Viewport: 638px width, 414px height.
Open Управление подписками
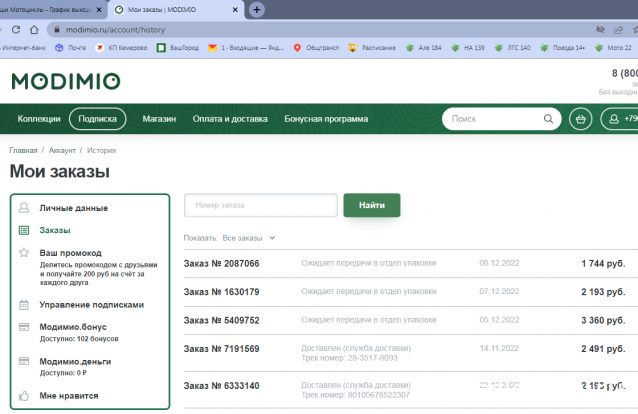(x=92, y=305)
